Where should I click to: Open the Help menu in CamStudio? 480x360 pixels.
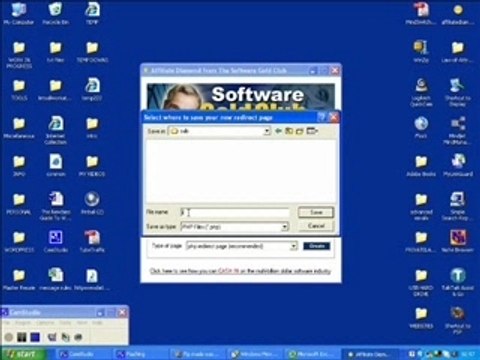pyautogui.click(x=97, y=323)
